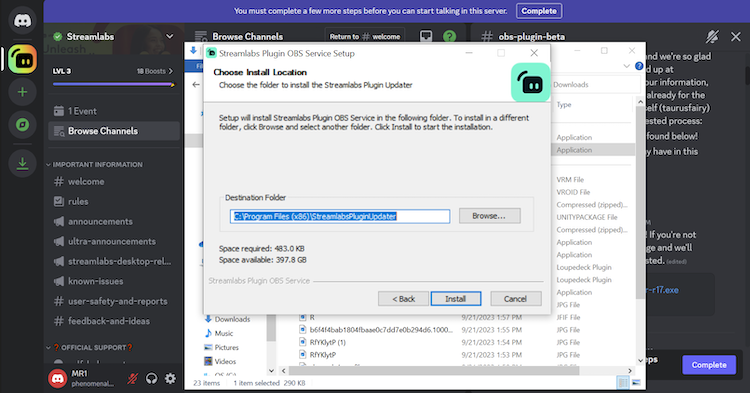750x393 pixels.
Task: Open user-safety-and-reports channel
Action: click(114, 301)
